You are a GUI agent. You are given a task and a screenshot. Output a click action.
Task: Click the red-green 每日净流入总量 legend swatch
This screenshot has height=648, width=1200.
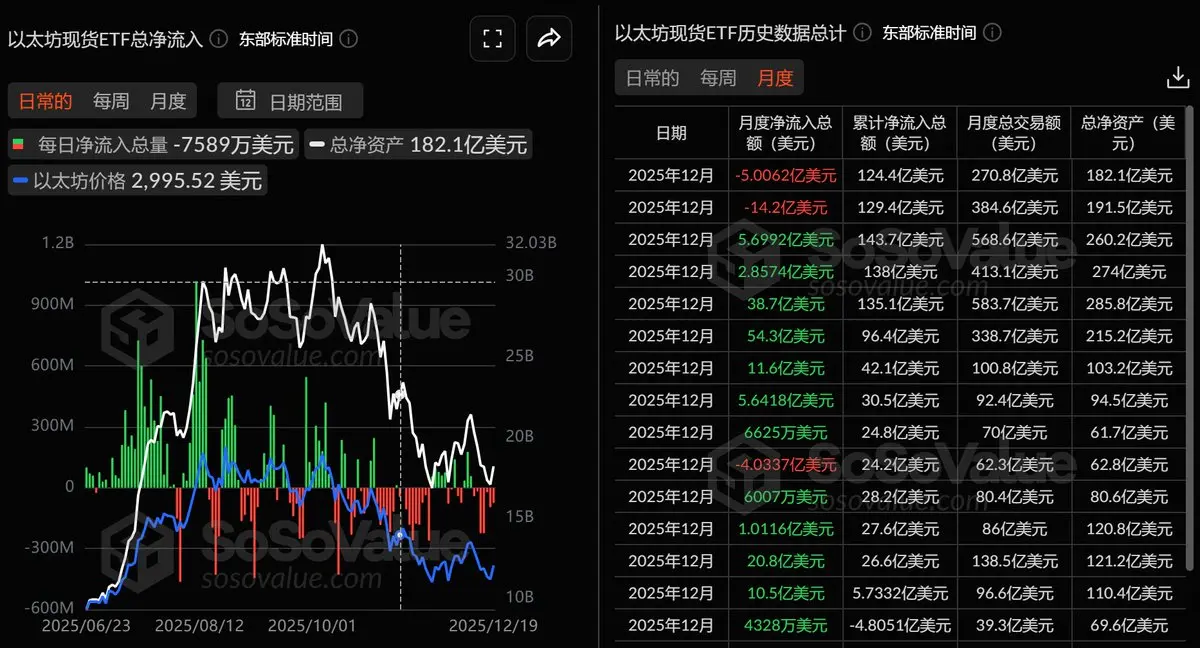(x=19, y=144)
